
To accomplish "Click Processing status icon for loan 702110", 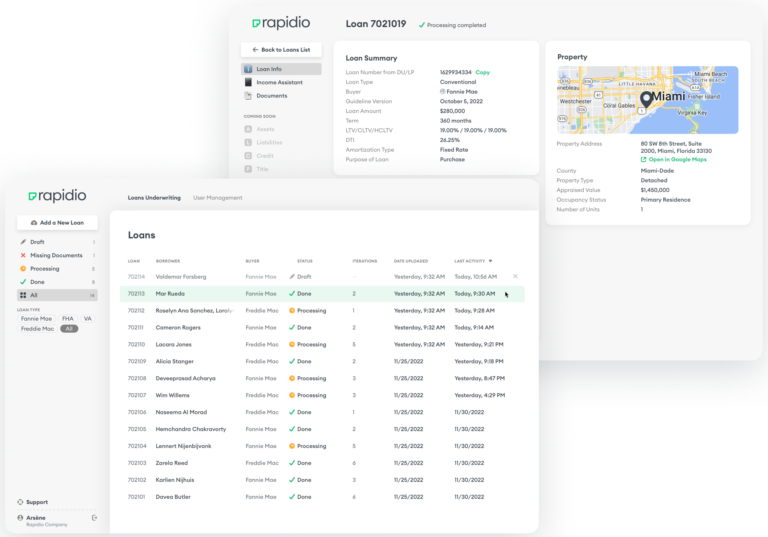I will click(292, 344).
